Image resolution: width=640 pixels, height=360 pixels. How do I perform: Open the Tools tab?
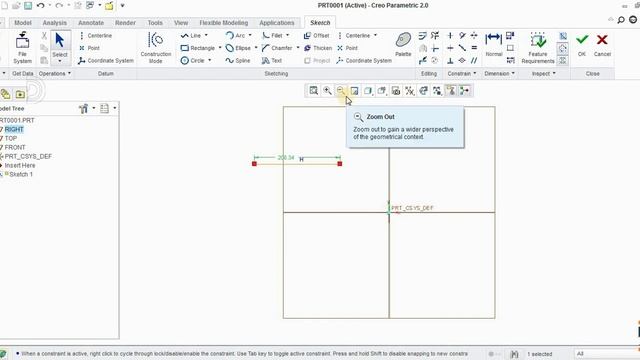pyautogui.click(x=155, y=23)
